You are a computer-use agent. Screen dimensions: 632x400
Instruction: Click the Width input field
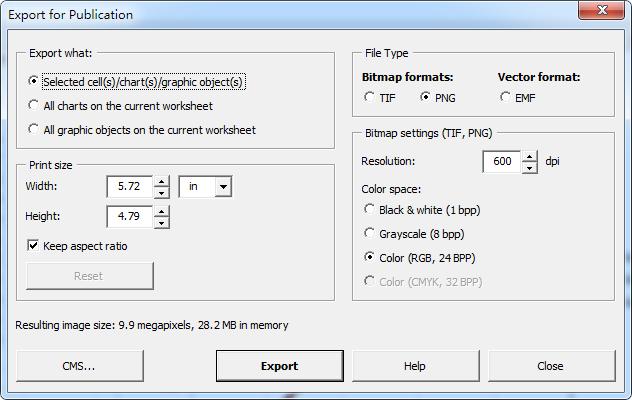130,187
